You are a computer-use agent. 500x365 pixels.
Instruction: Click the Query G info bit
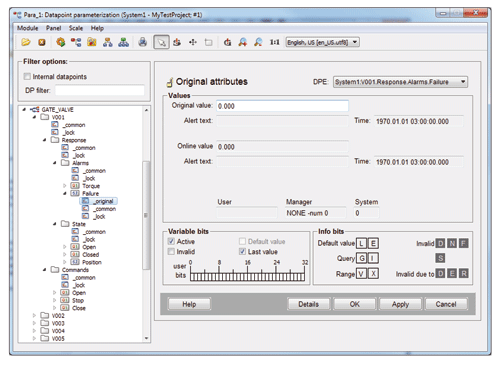(361, 258)
